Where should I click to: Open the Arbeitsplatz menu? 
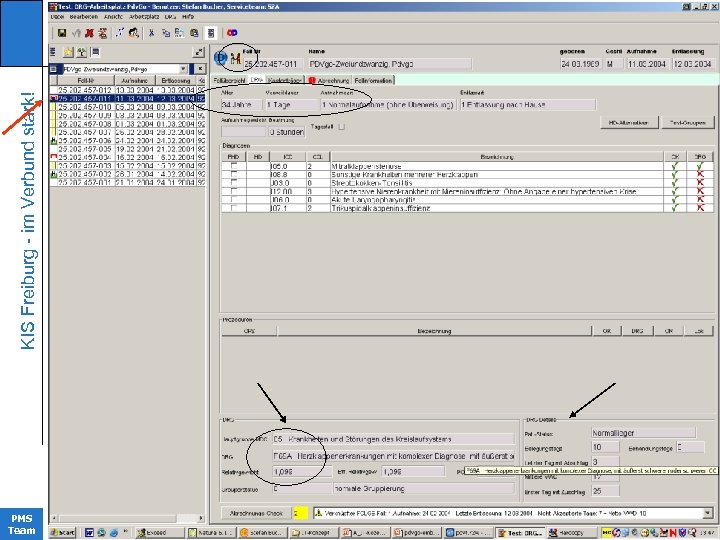coord(144,17)
